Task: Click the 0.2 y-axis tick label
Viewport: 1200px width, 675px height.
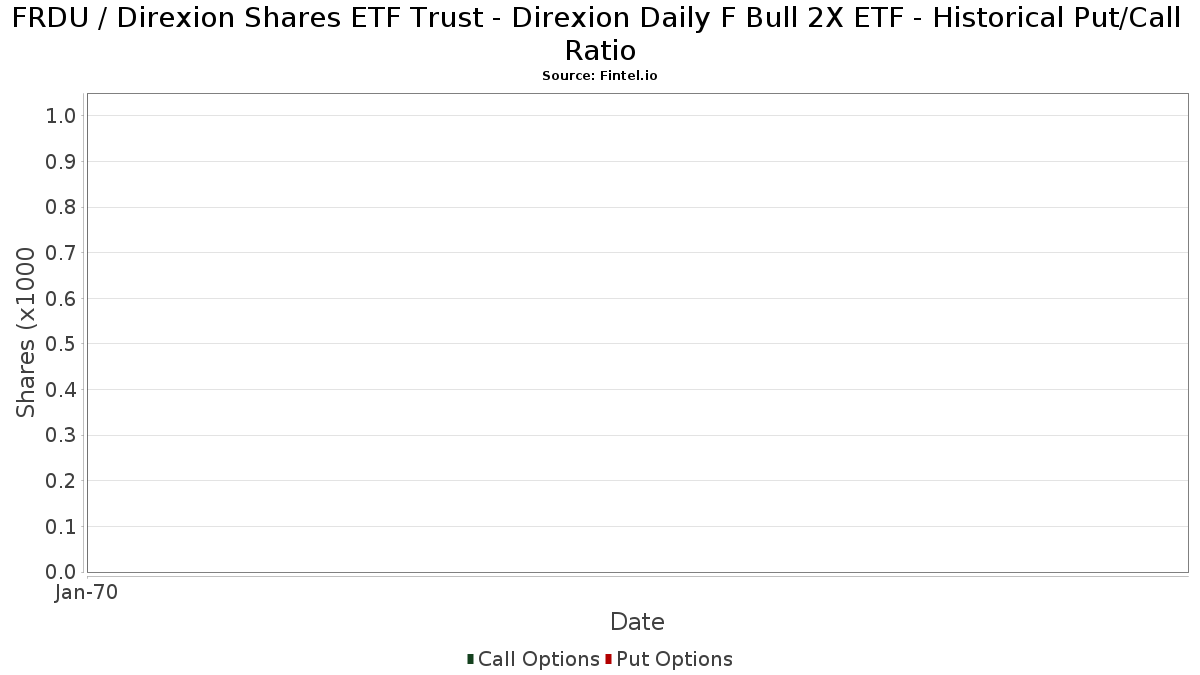Action: click(x=61, y=481)
